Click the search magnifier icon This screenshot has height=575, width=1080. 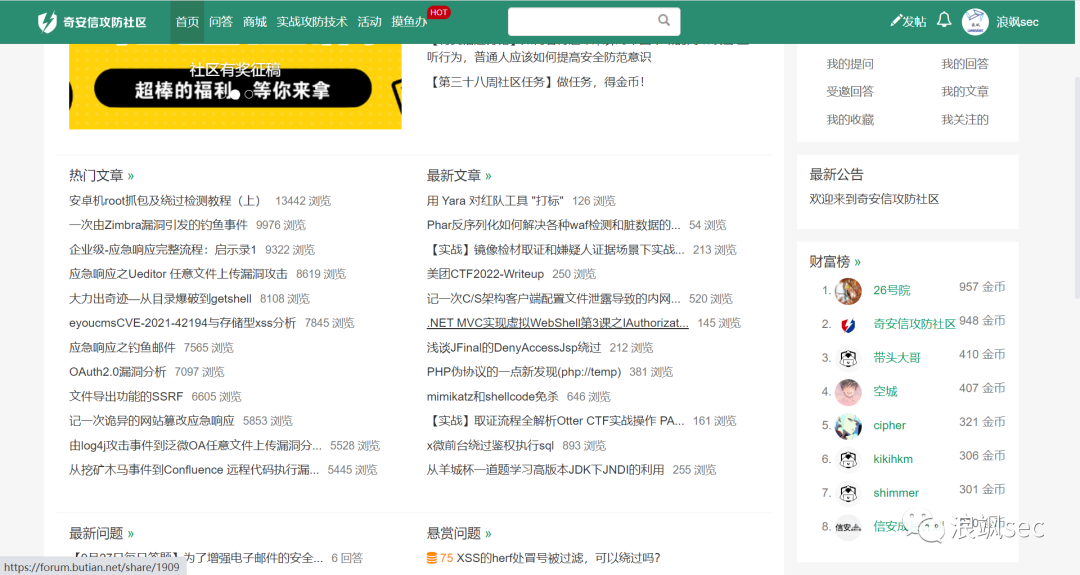click(663, 21)
